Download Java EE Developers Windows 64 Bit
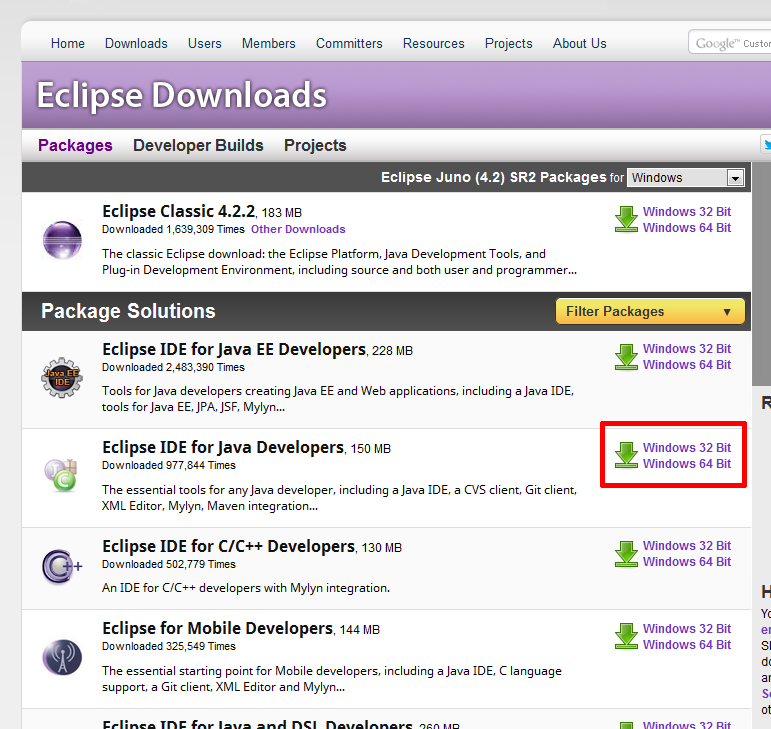771x729 pixels. click(x=687, y=365)
